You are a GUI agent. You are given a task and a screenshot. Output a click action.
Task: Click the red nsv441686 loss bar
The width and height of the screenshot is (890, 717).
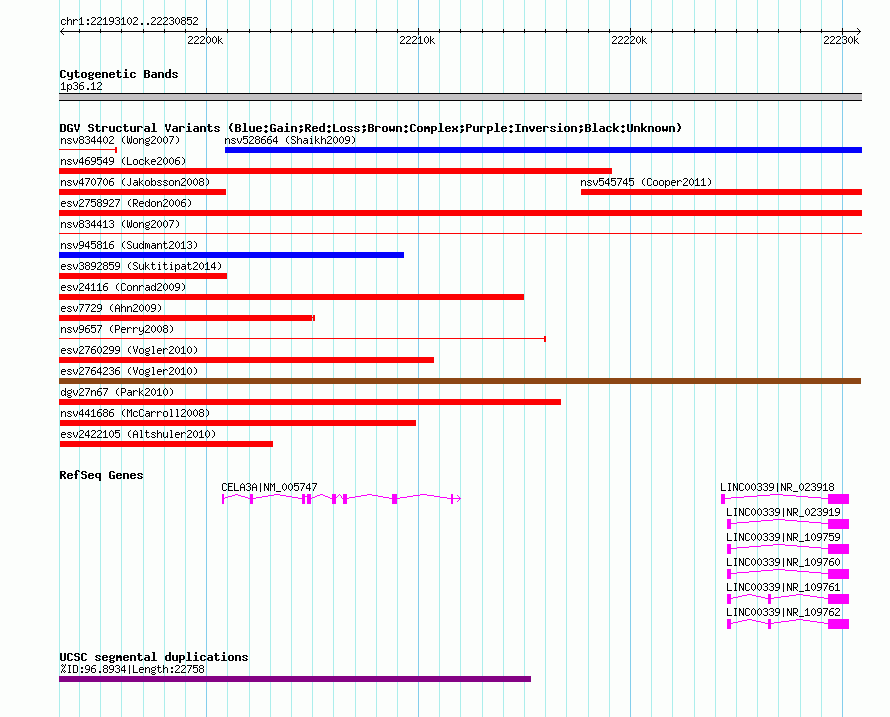(x=237, y=424)
